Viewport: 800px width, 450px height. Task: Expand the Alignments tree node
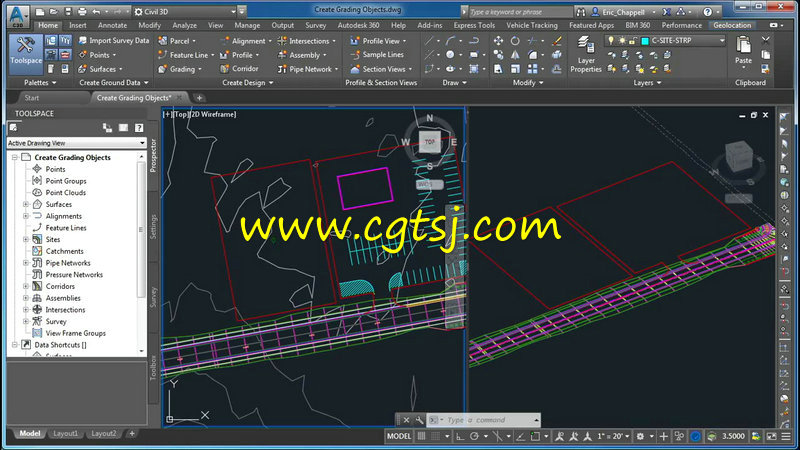(26, 216)
